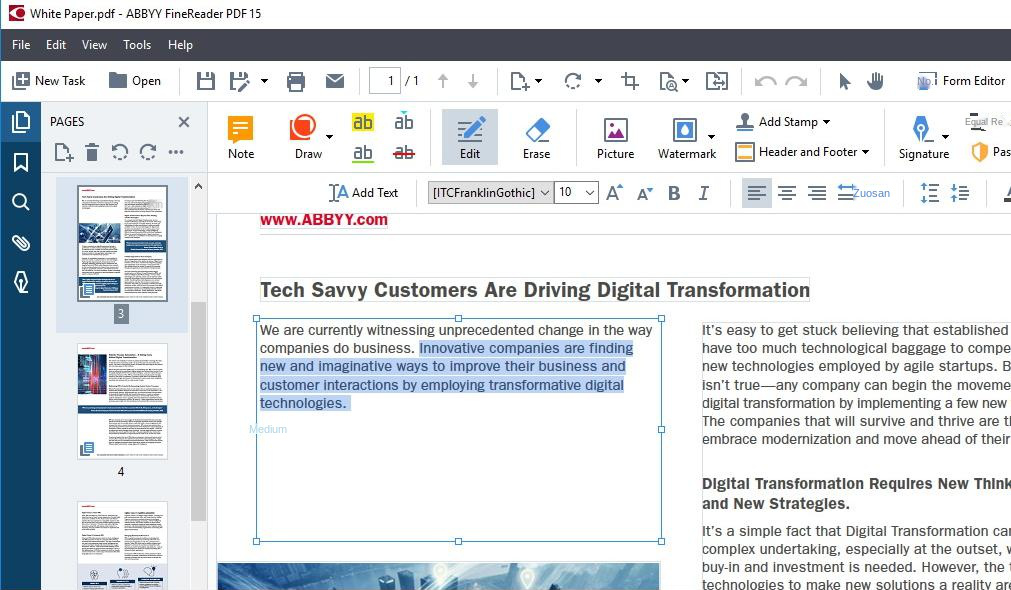Select the Signature tool

[921, 133]
